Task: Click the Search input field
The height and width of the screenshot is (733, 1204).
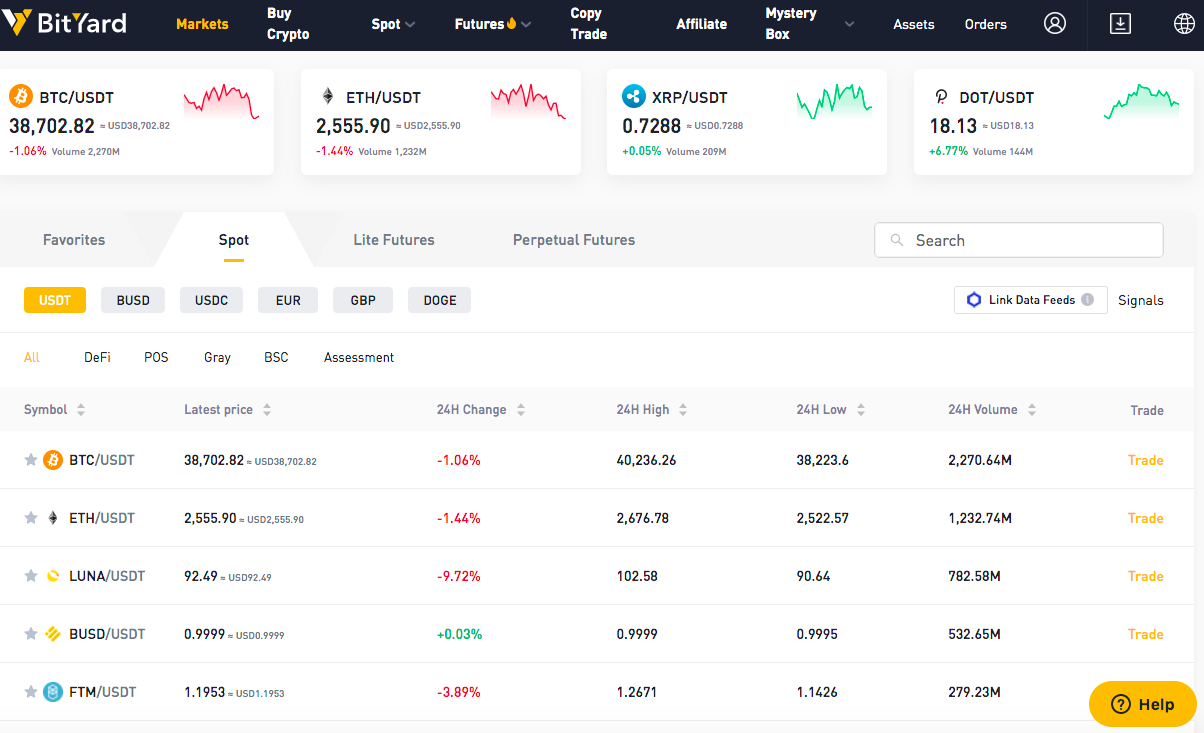Action: click(x=1019, y=240)
